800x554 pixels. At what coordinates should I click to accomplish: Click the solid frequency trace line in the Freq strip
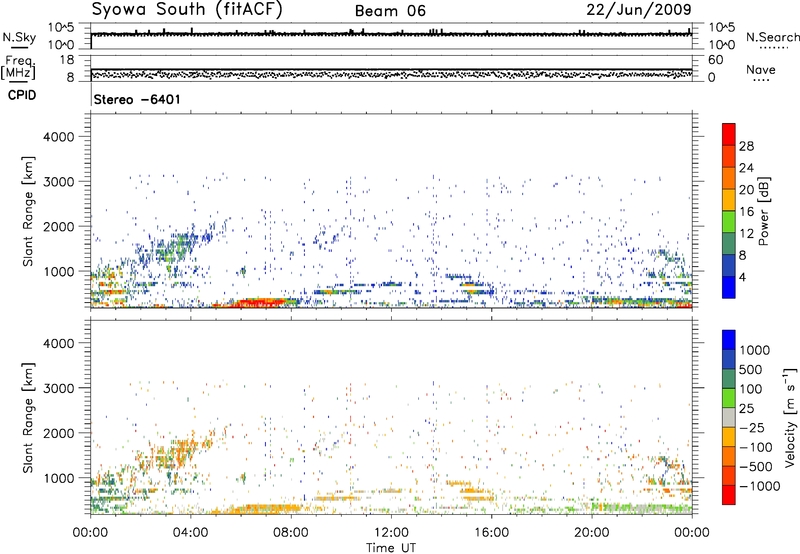tap(391, 69)
